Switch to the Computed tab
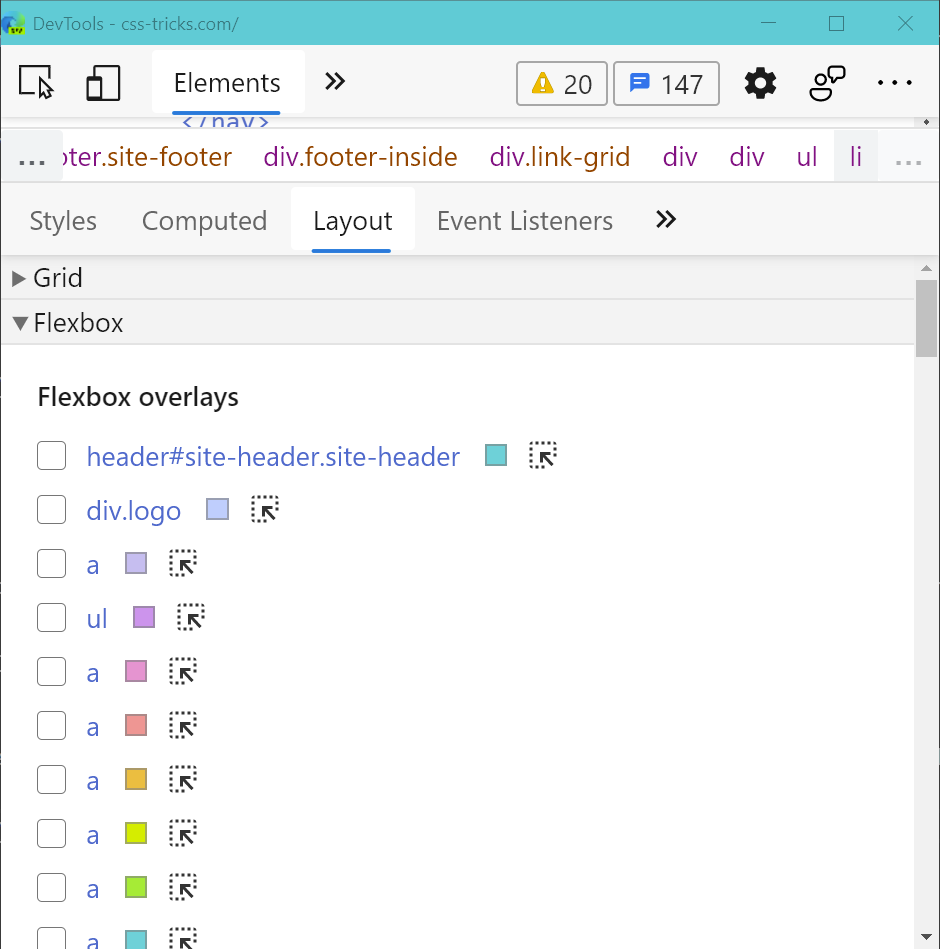The width and height of the screenshot is (940, 949). click(204, 221)
